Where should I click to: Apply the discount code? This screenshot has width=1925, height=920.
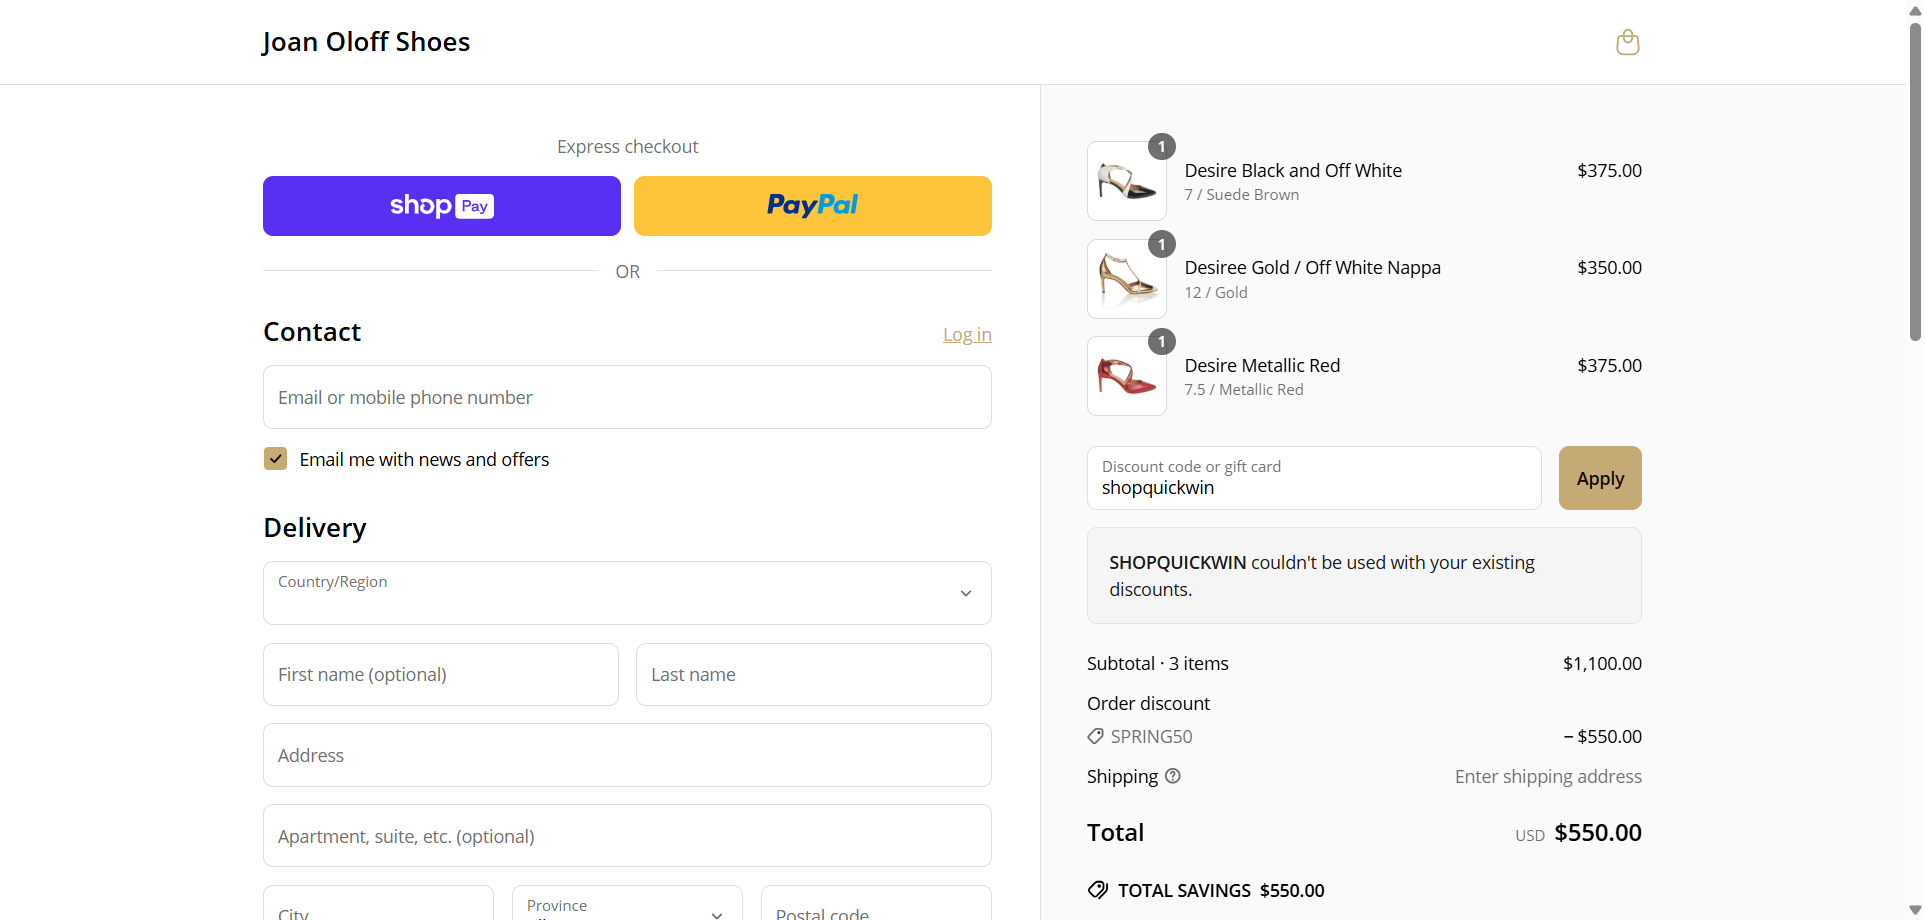click(x=1600, y=478)
